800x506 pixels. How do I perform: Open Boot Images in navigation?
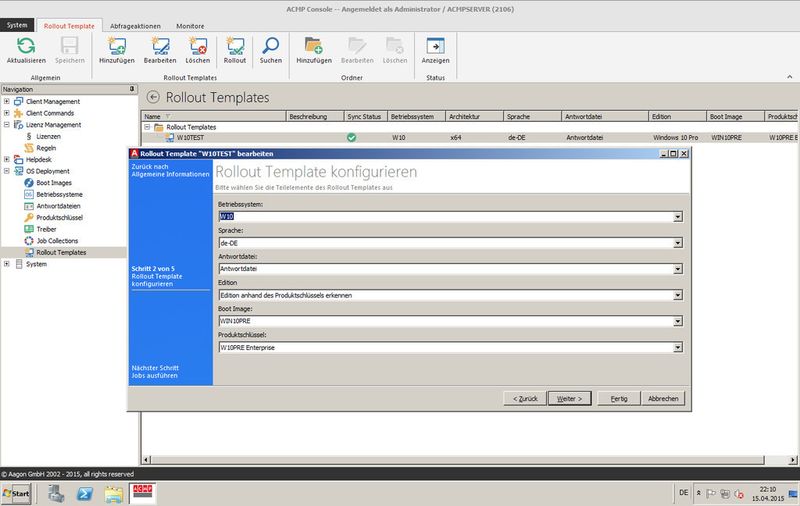[54, 183]
